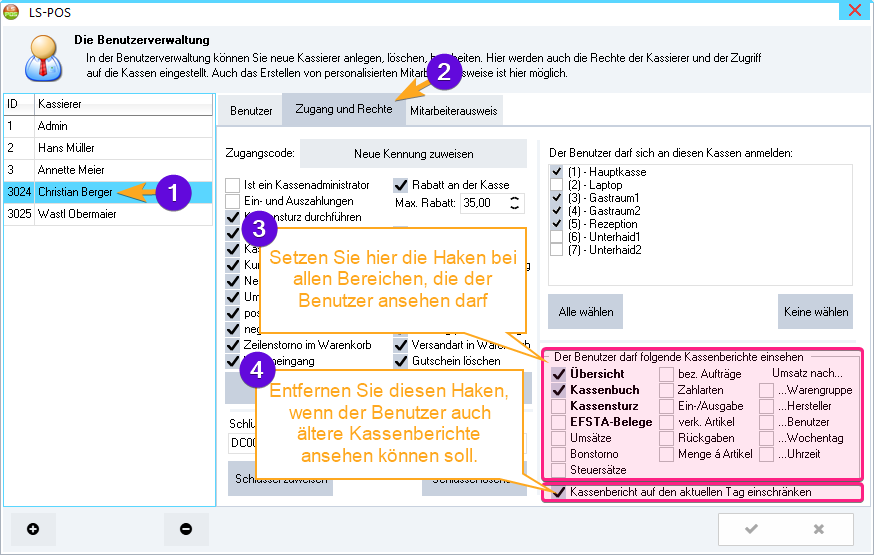Screen dimensions: 874x555
Task: Click the remove user minus icon
Action: click(x=186, y=529)
